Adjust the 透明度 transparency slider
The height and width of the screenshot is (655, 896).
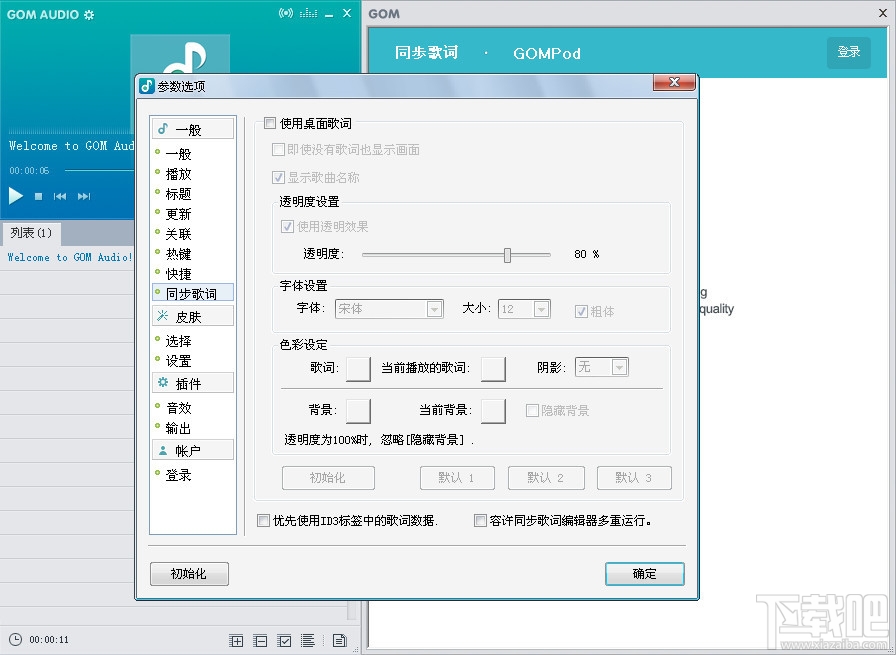(509, 254)
